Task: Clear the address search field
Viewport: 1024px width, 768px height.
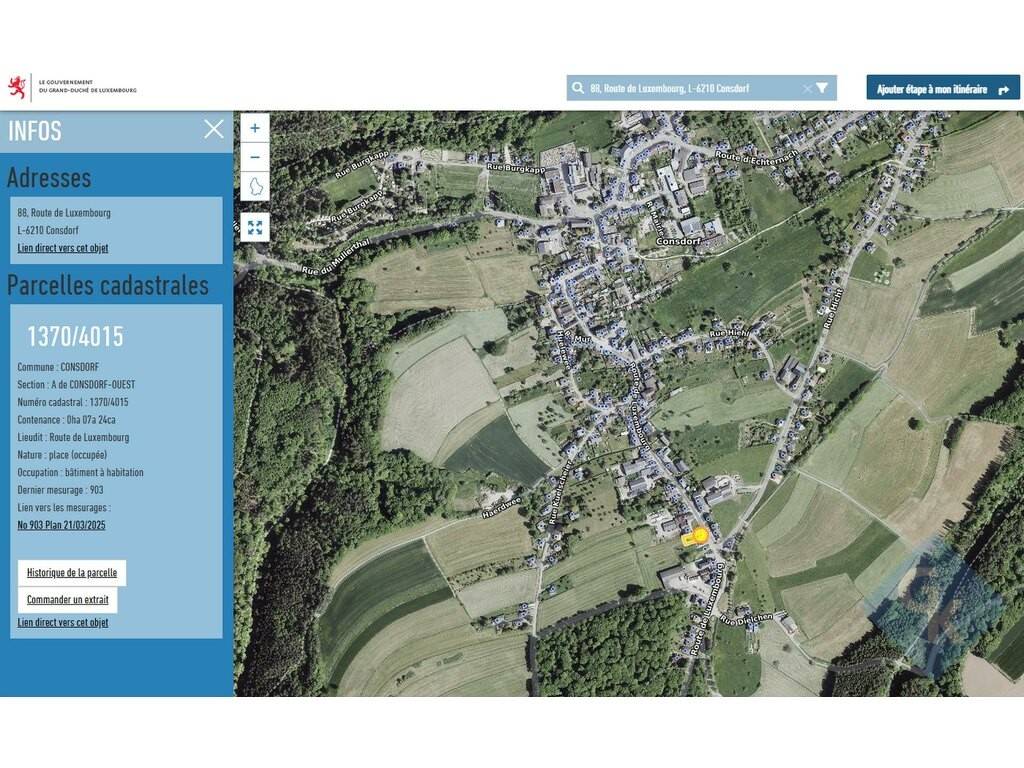Action: (x=807, y=88)
